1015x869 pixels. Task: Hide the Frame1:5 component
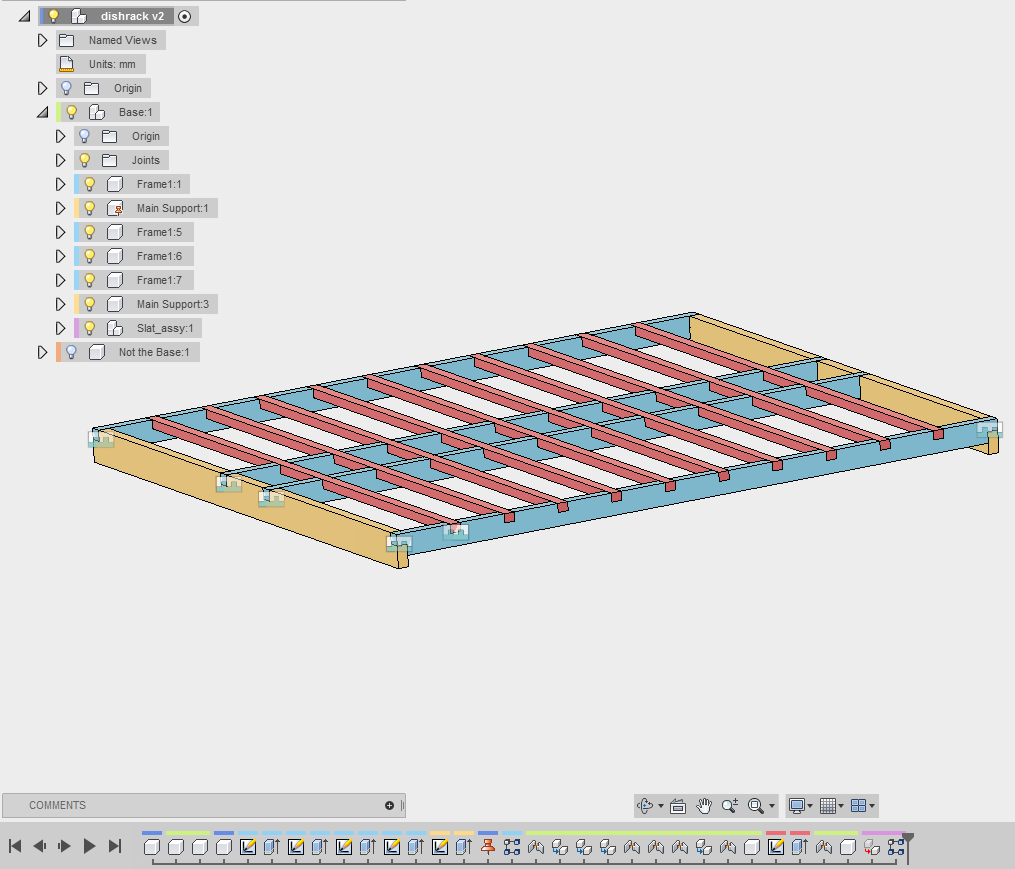(x=89, y=232)
